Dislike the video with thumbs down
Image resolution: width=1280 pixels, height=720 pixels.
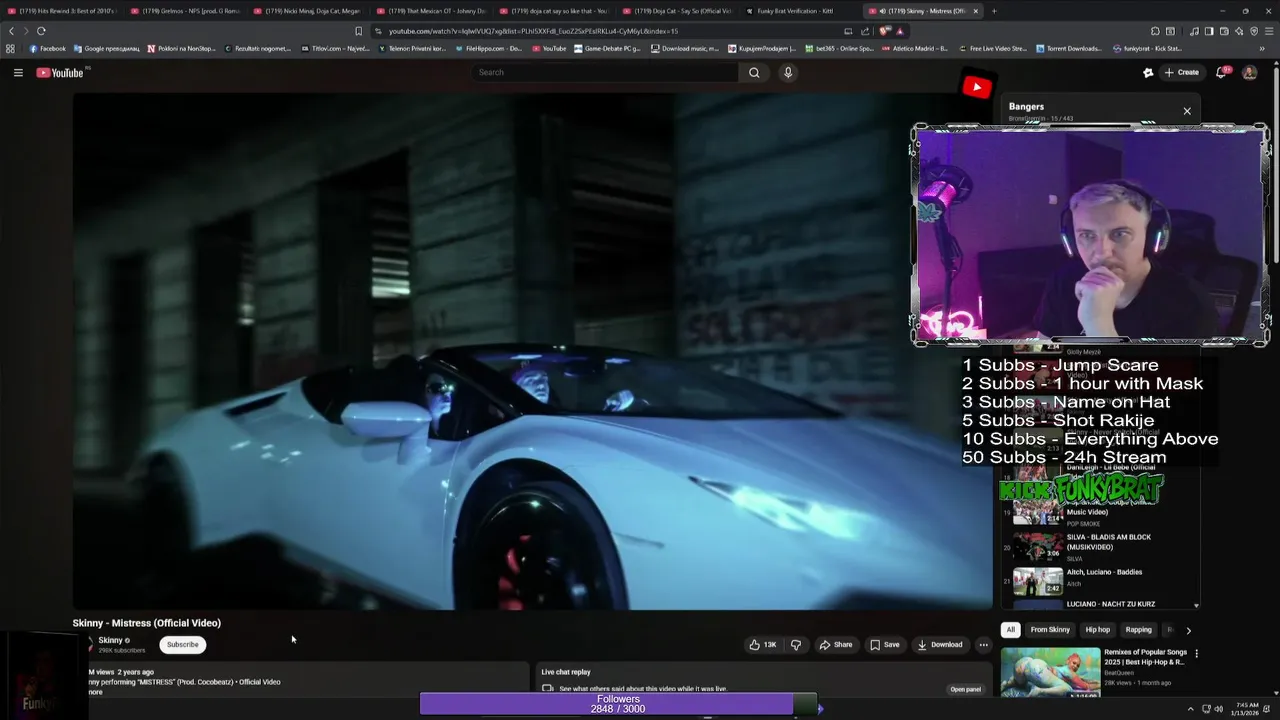[796, 645]
